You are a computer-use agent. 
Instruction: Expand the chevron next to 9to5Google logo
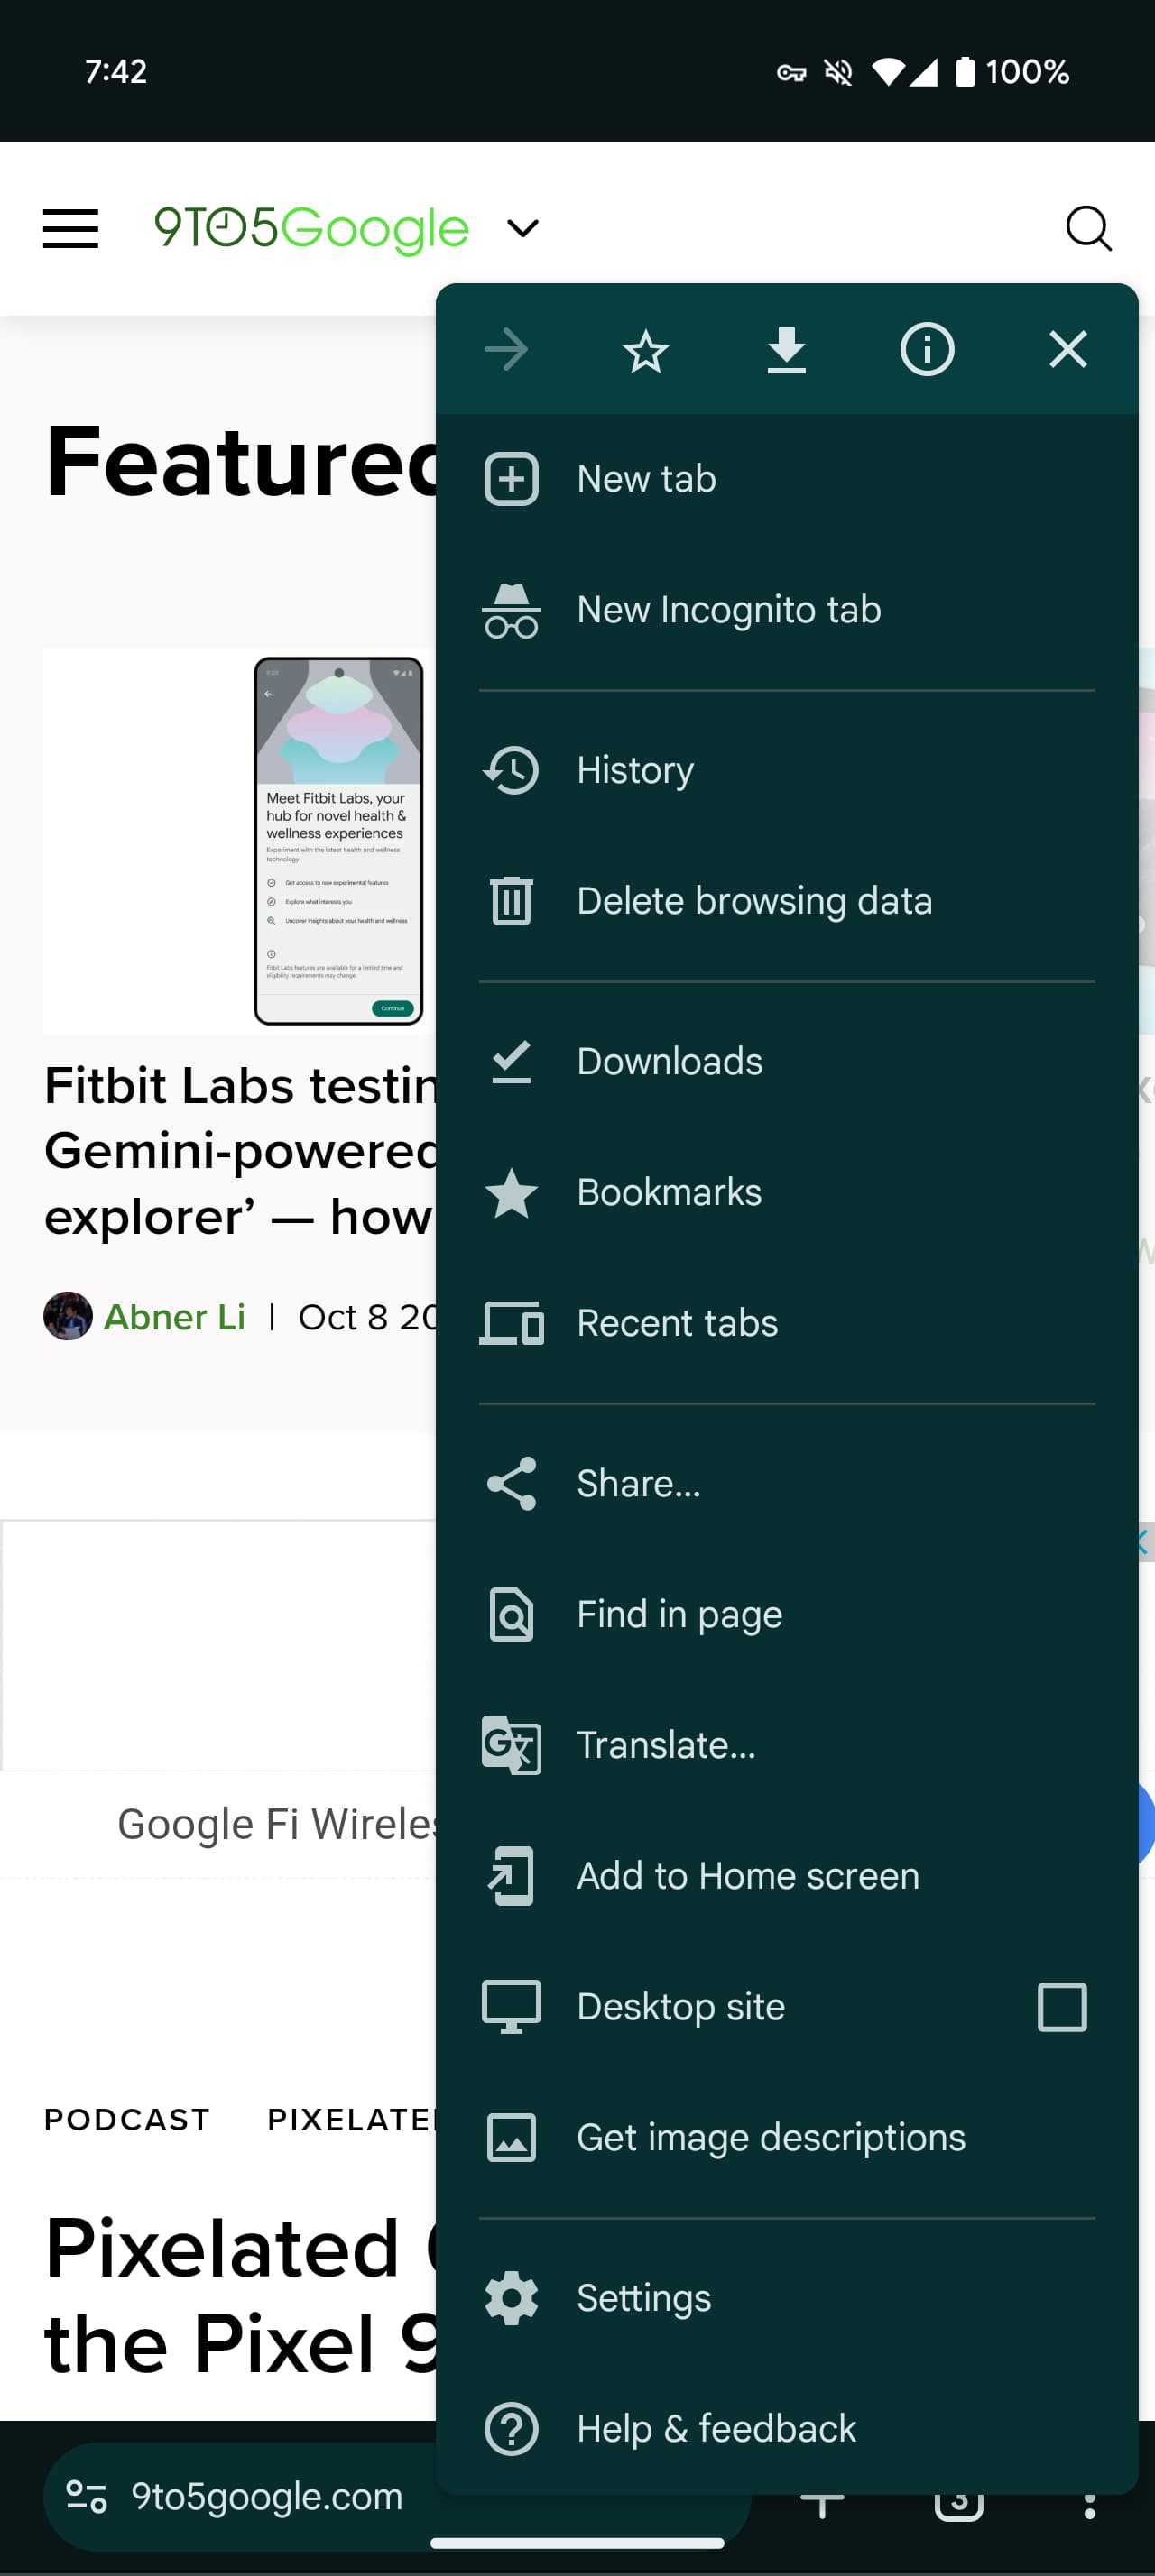click(523, 229)
